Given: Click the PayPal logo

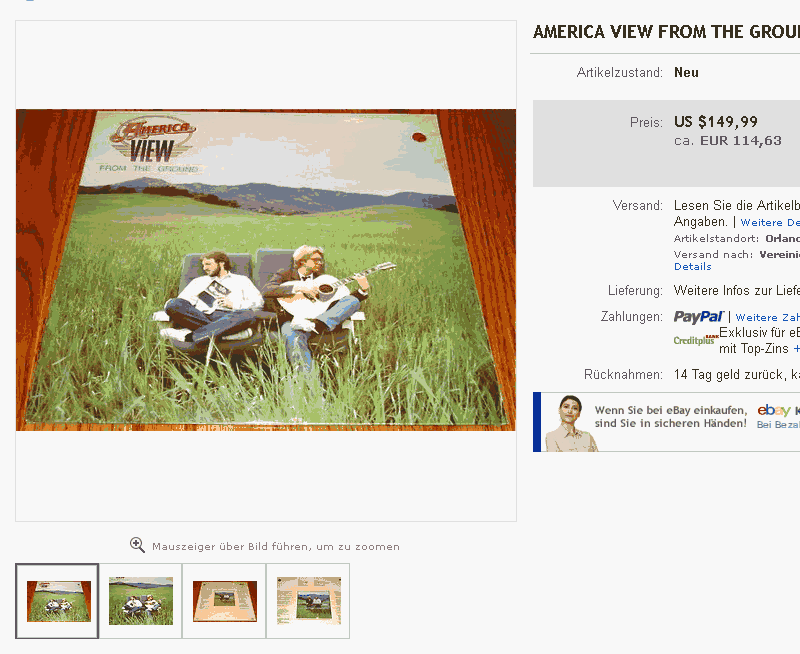Looking at the screenshot, I should point(698,317).
